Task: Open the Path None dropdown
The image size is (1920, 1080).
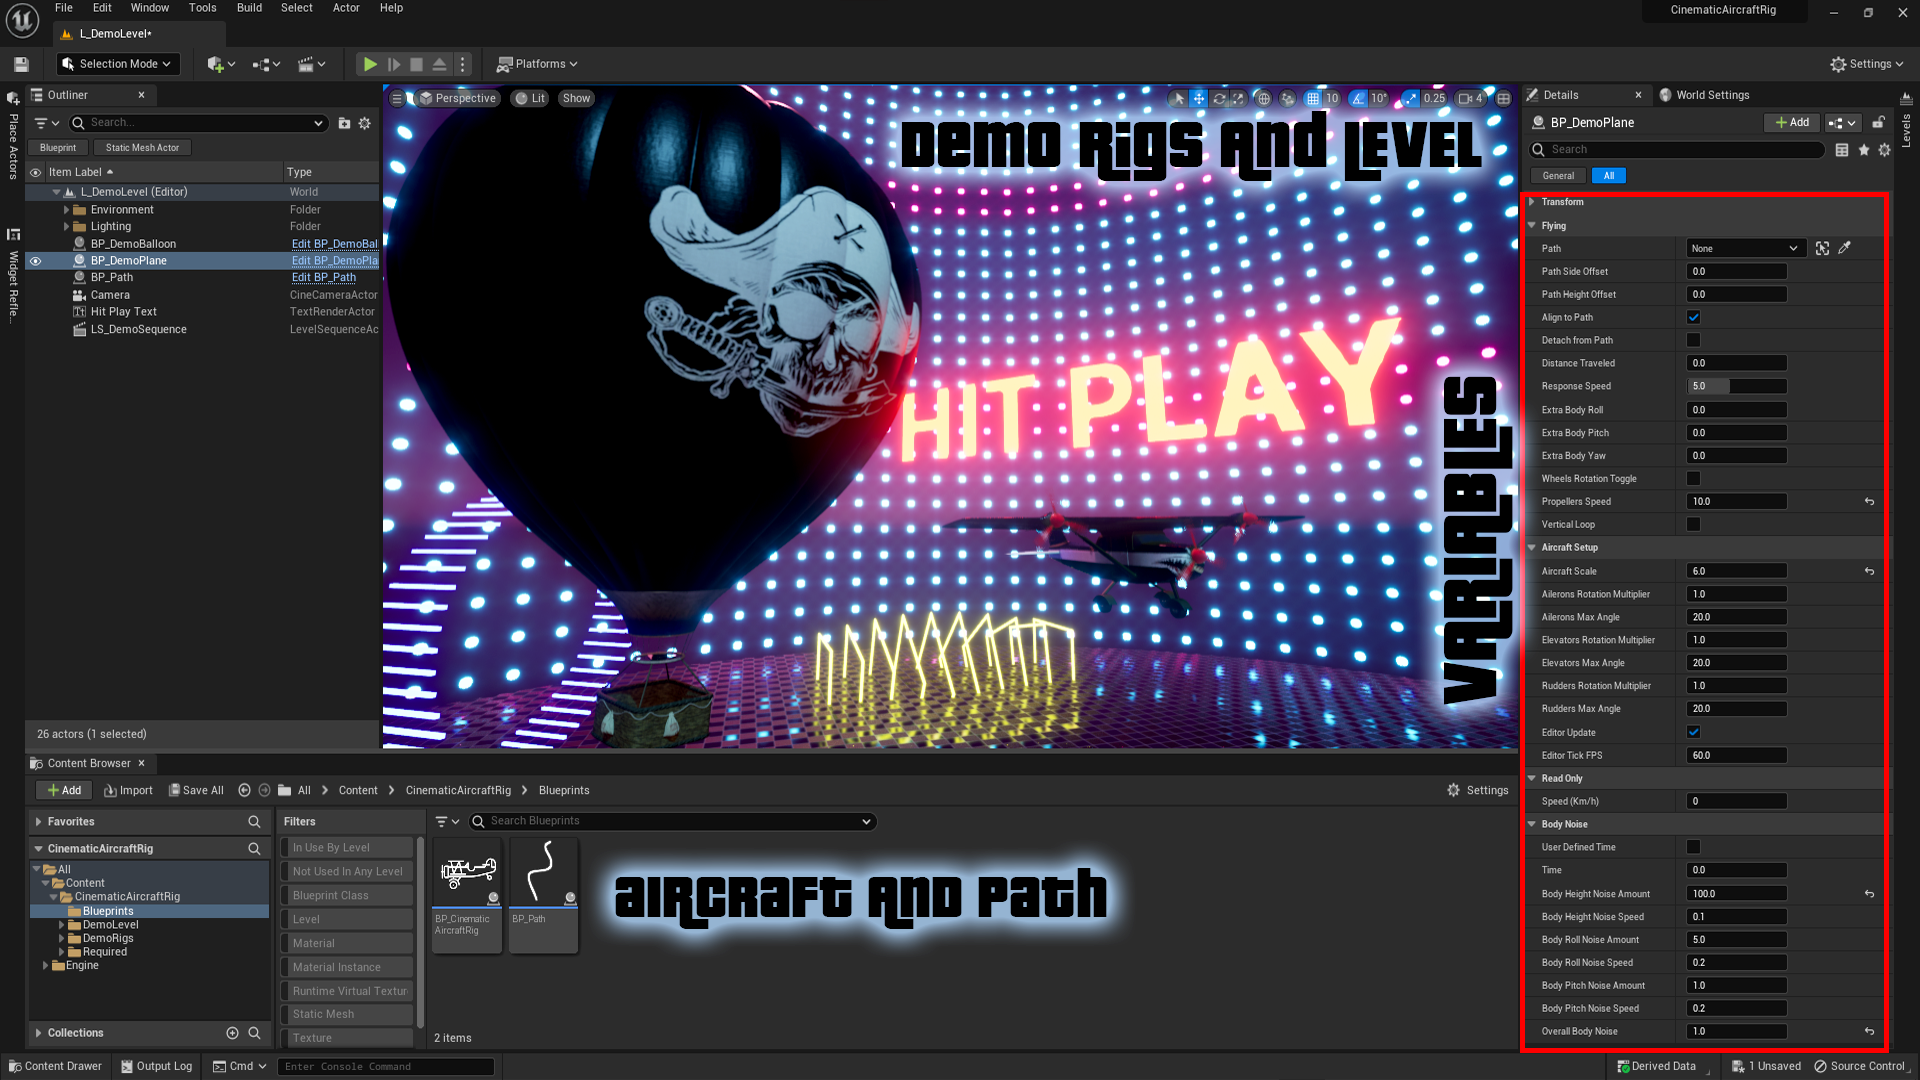Action: 1744,248
